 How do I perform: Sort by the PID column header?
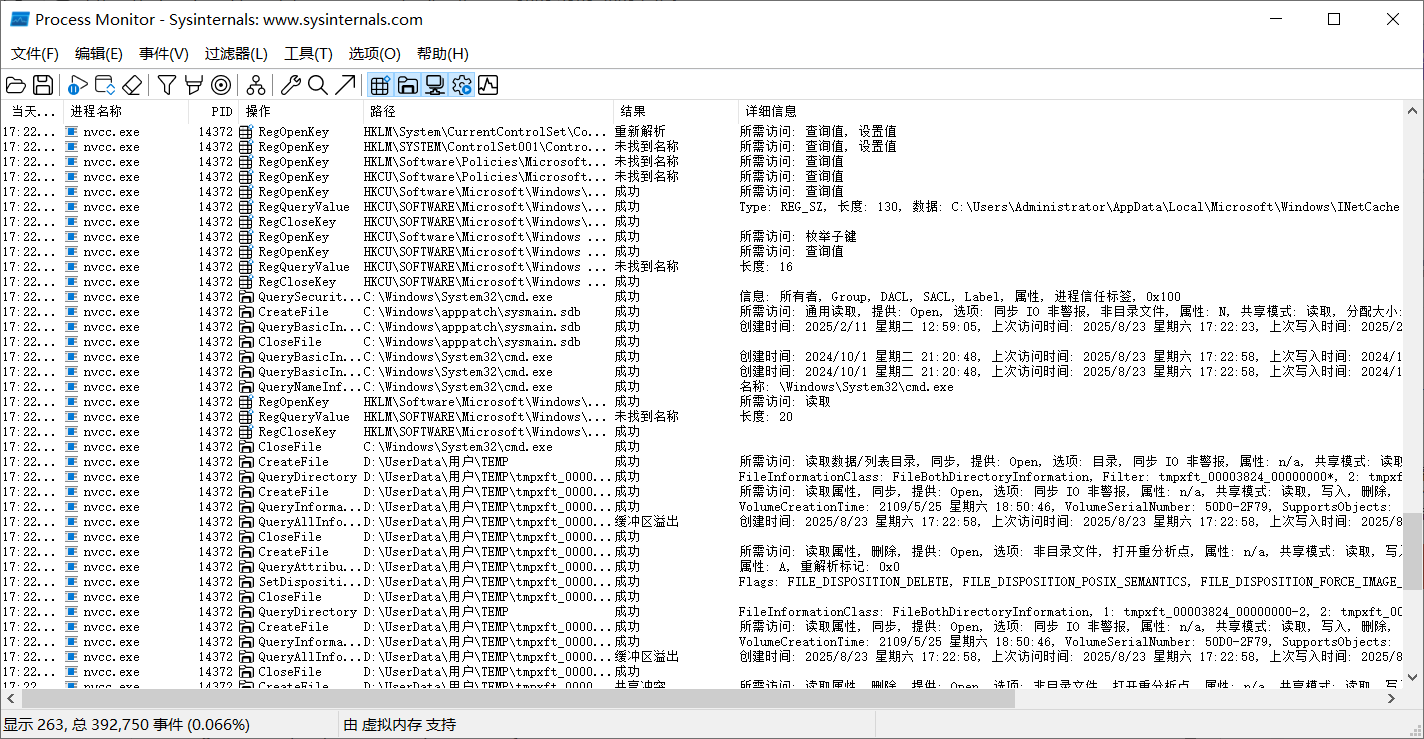pos(213,111)
